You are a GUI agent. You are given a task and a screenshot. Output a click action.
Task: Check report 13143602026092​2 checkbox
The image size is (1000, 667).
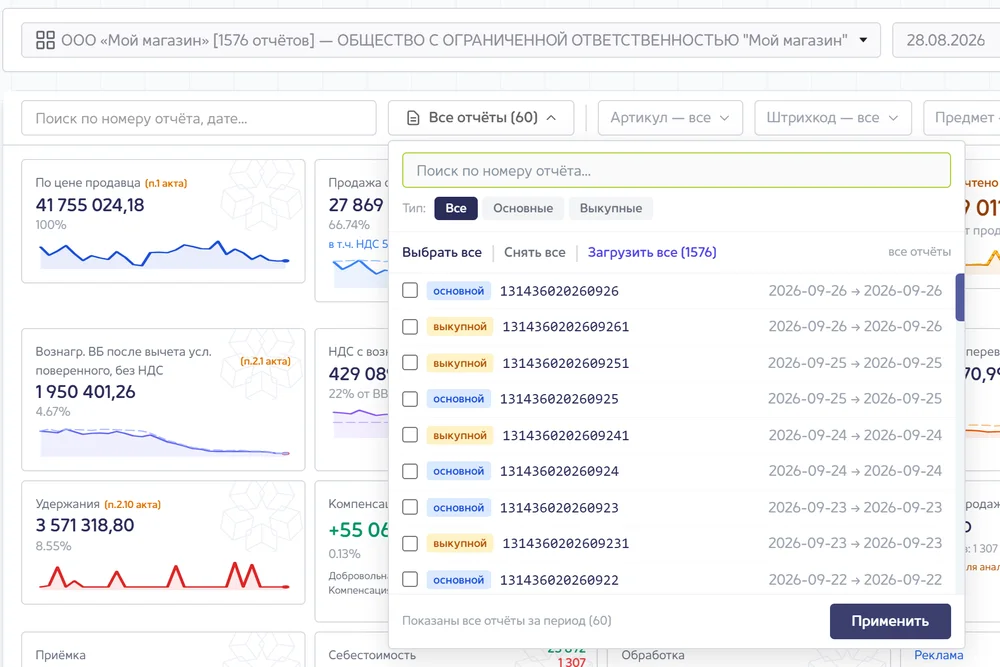coord(410,580)
